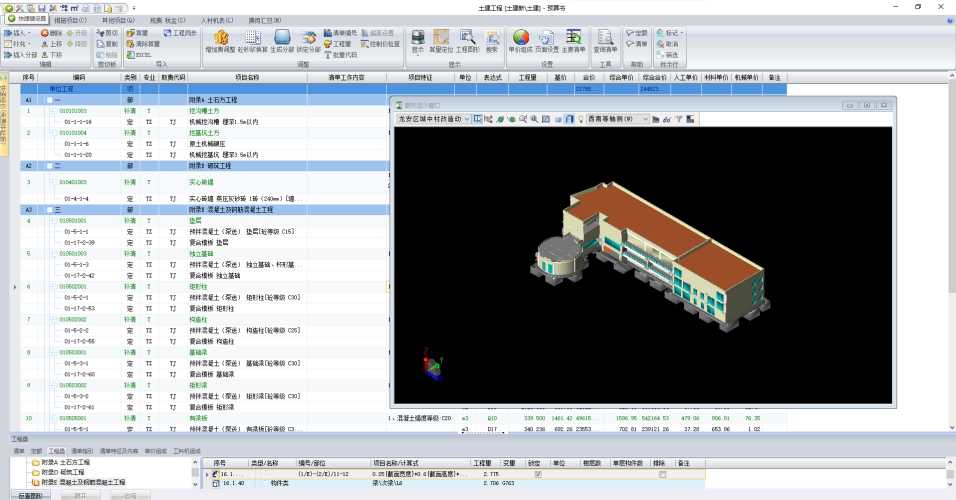Click 算量 button in import group

click(x=137, y=33)
